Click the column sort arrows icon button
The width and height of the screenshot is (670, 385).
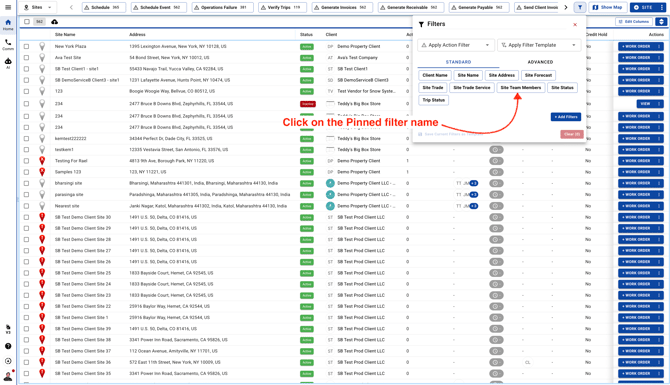pyautogui.click(x=661, y=22)
